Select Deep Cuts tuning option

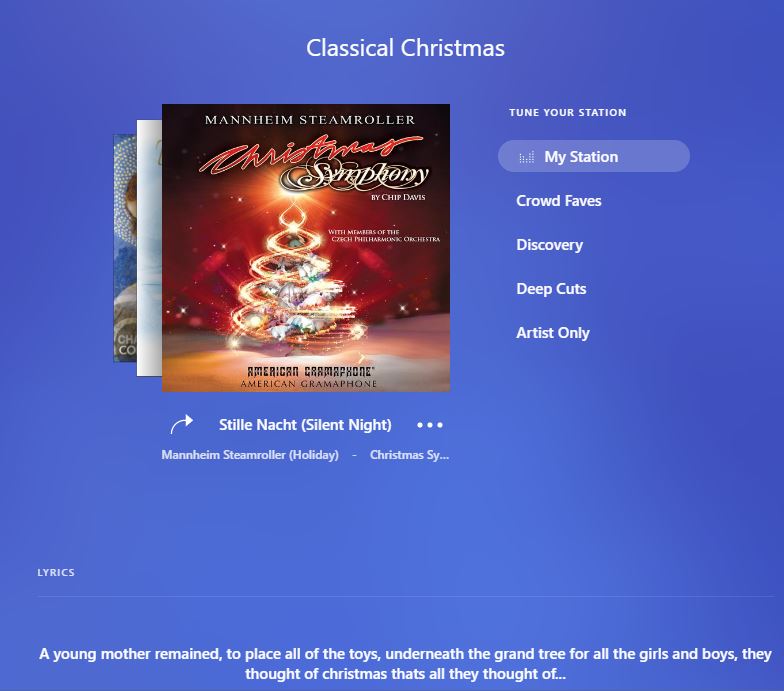click(x=551, y=288)
